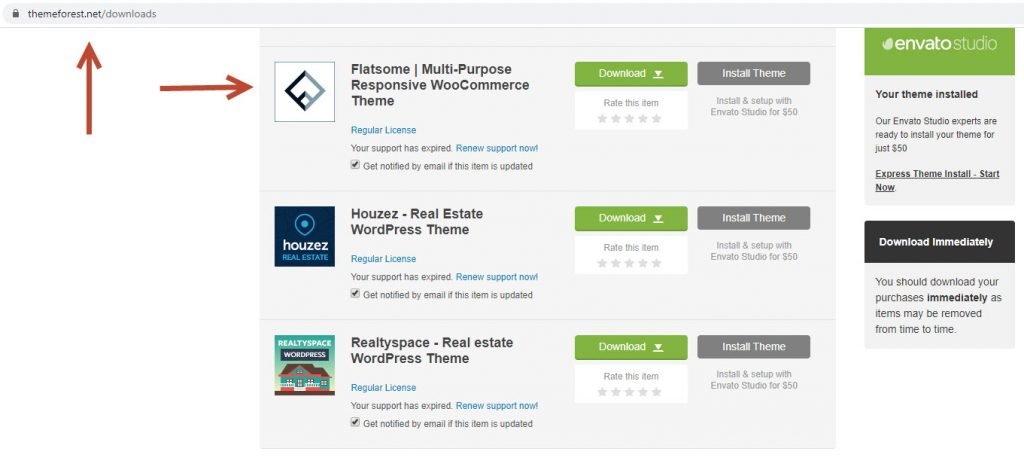Viewport: 1024px width, 476px height.
Task: Click the themeforest.net/downloads address bar URL
Action: pyautogui.click(x=92, y=14)
